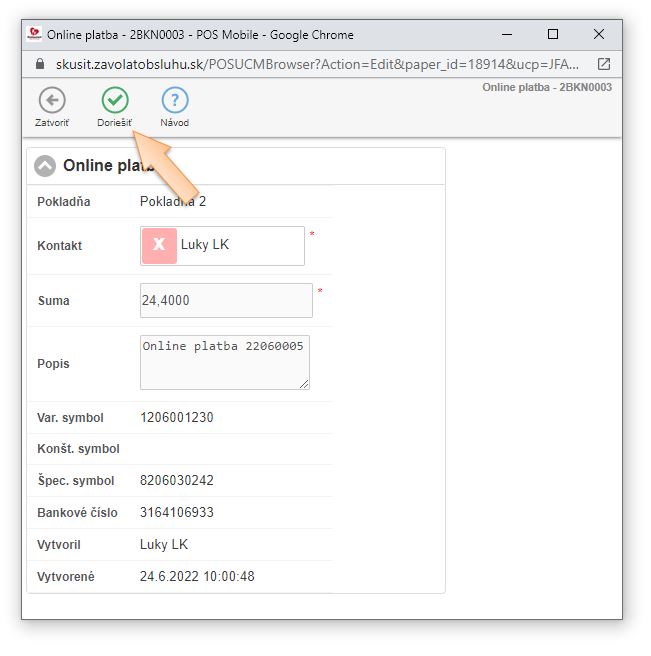This screenshot has height=656, width=651.
Task: Click the red X icon in Kontakt field
Action: point(159,245)
